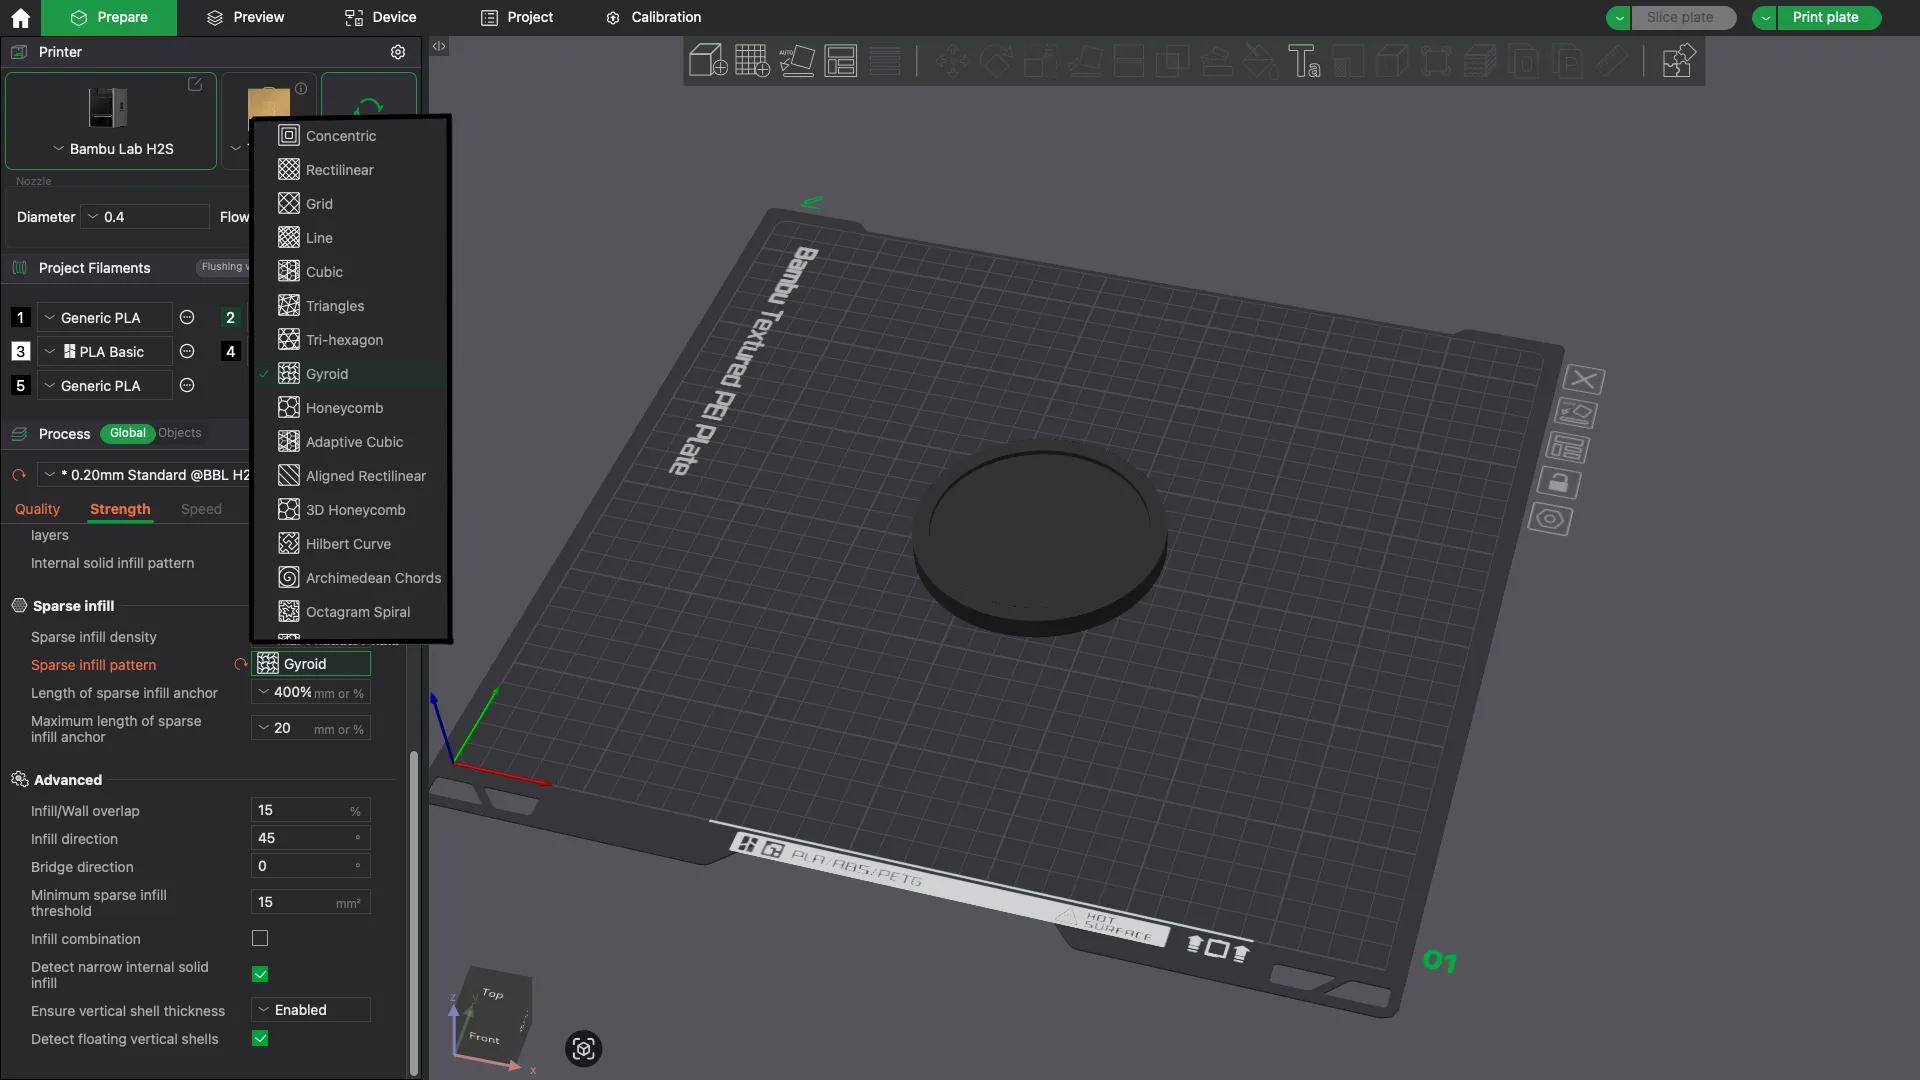Click the Add model cube icon

pyautogui.click(x=708, y=61)
